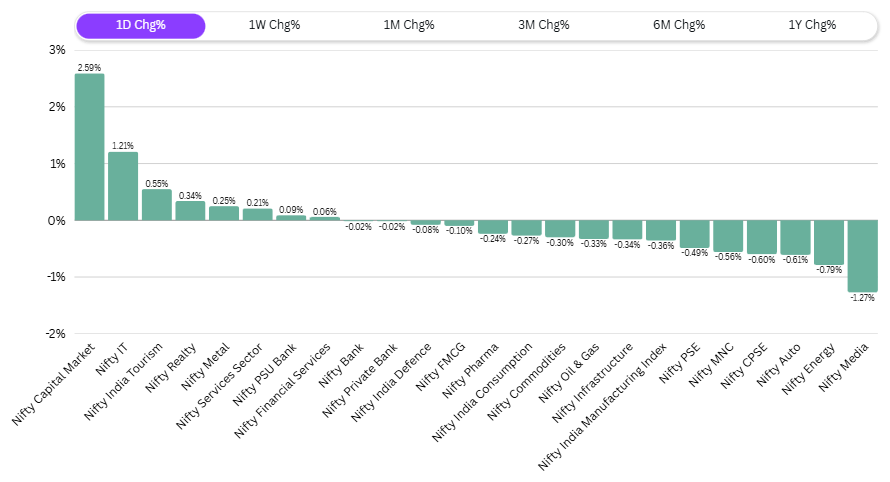The height and width of the screenshot is (482, 890).
Task: Select the Nifty India Tourism bar
Action: pyautogui.click(x=157, y=205)
